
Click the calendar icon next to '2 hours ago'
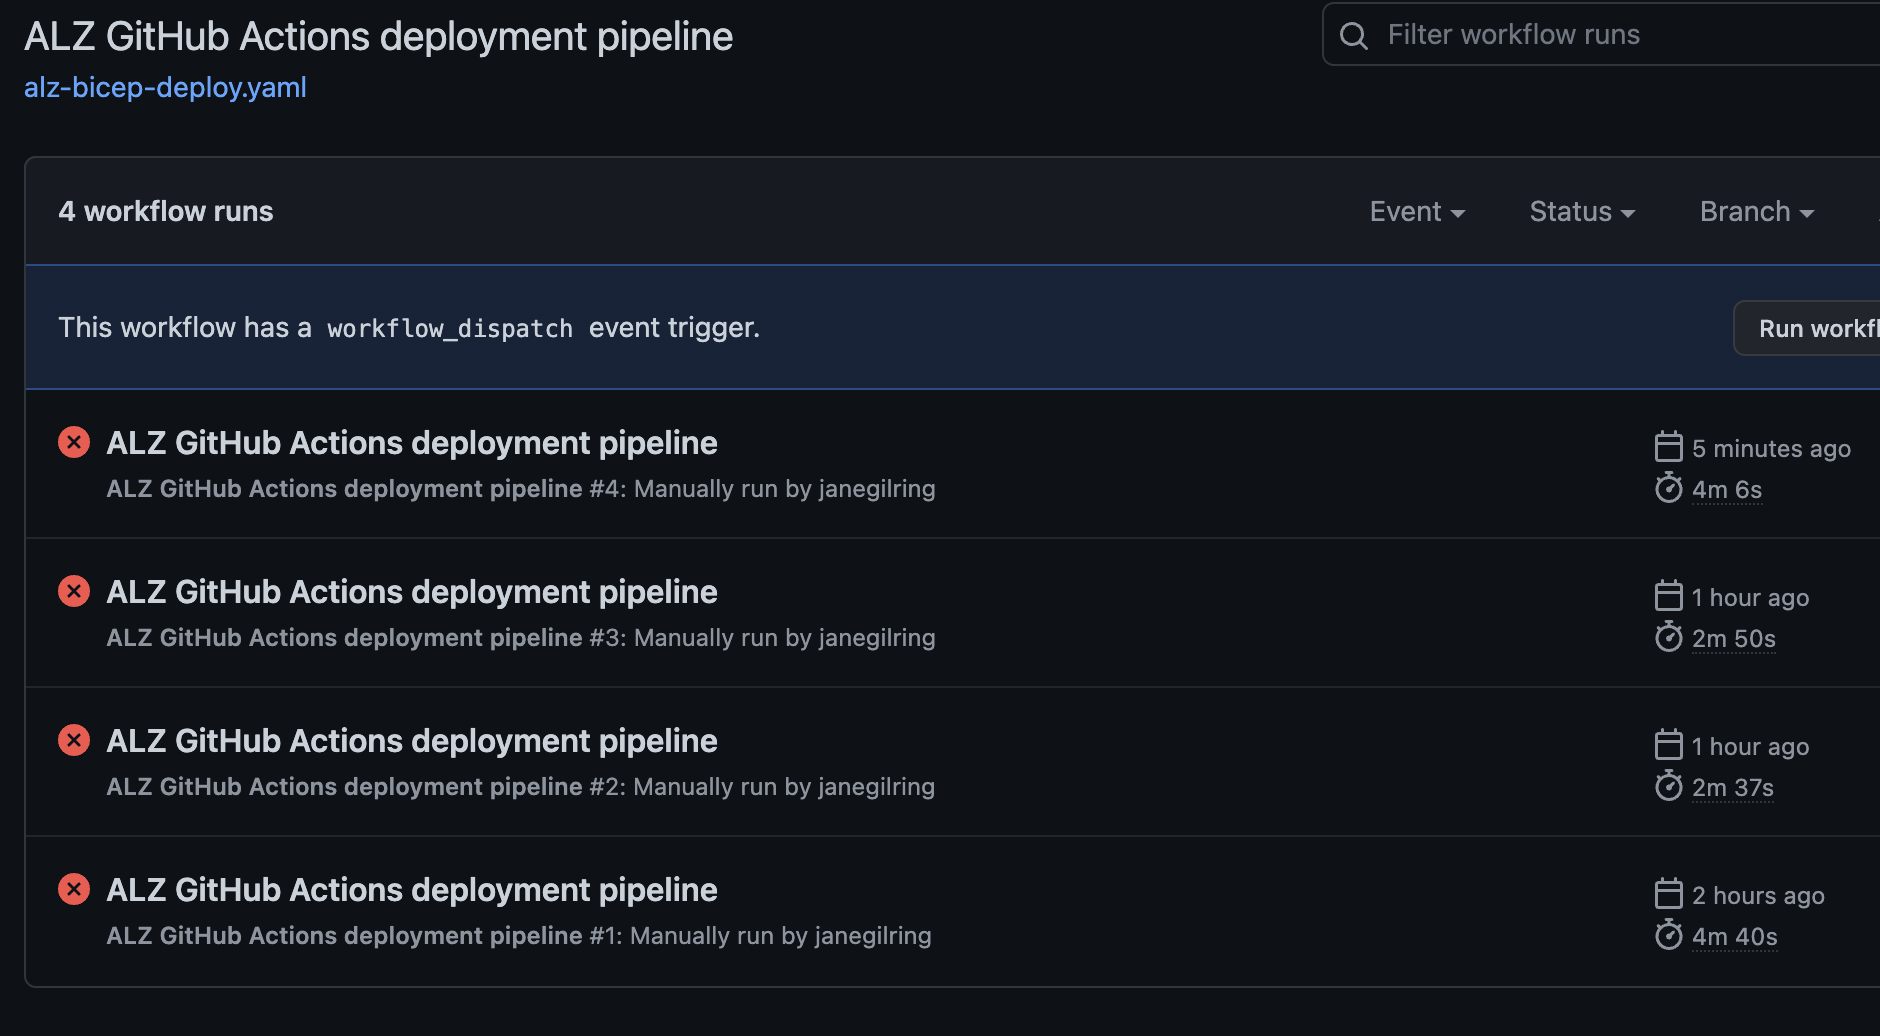click(1668, 894)
